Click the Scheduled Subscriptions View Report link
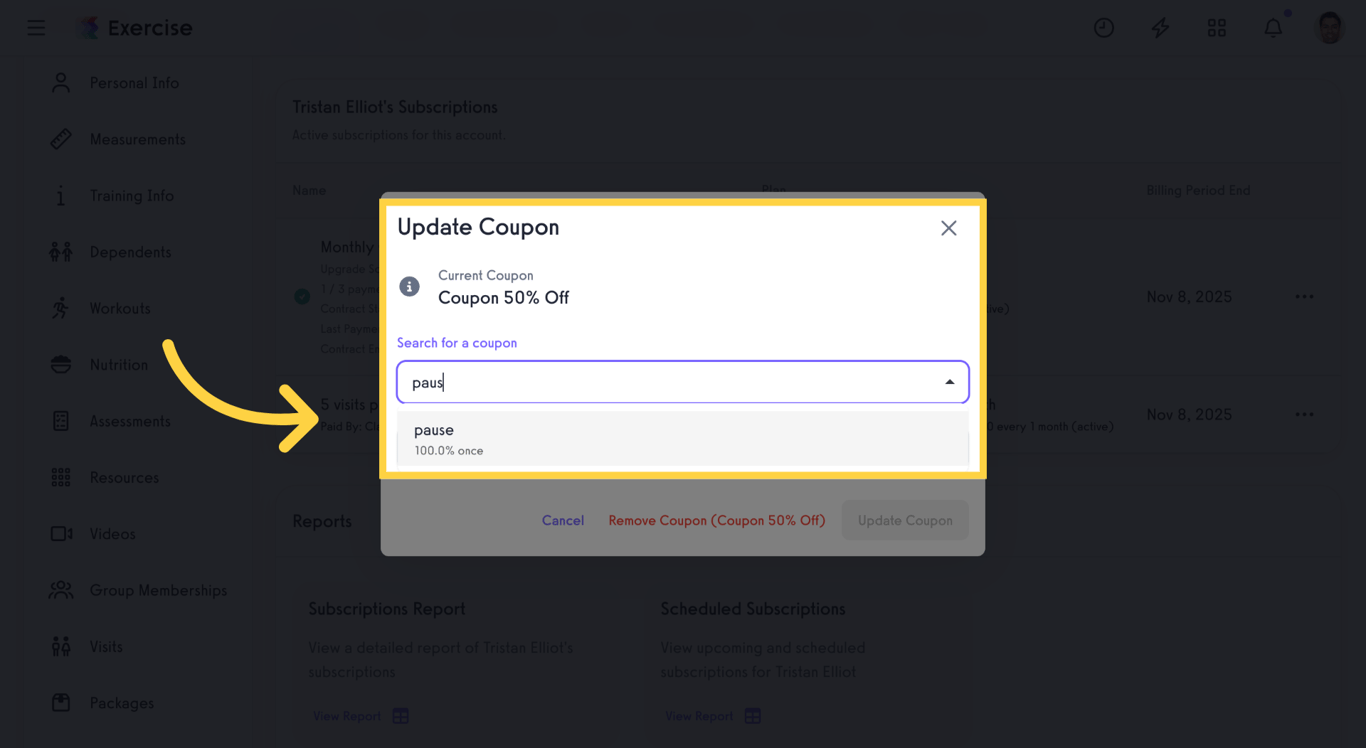The width and height of the screenshot is (1366, 748). pos(700,716)
